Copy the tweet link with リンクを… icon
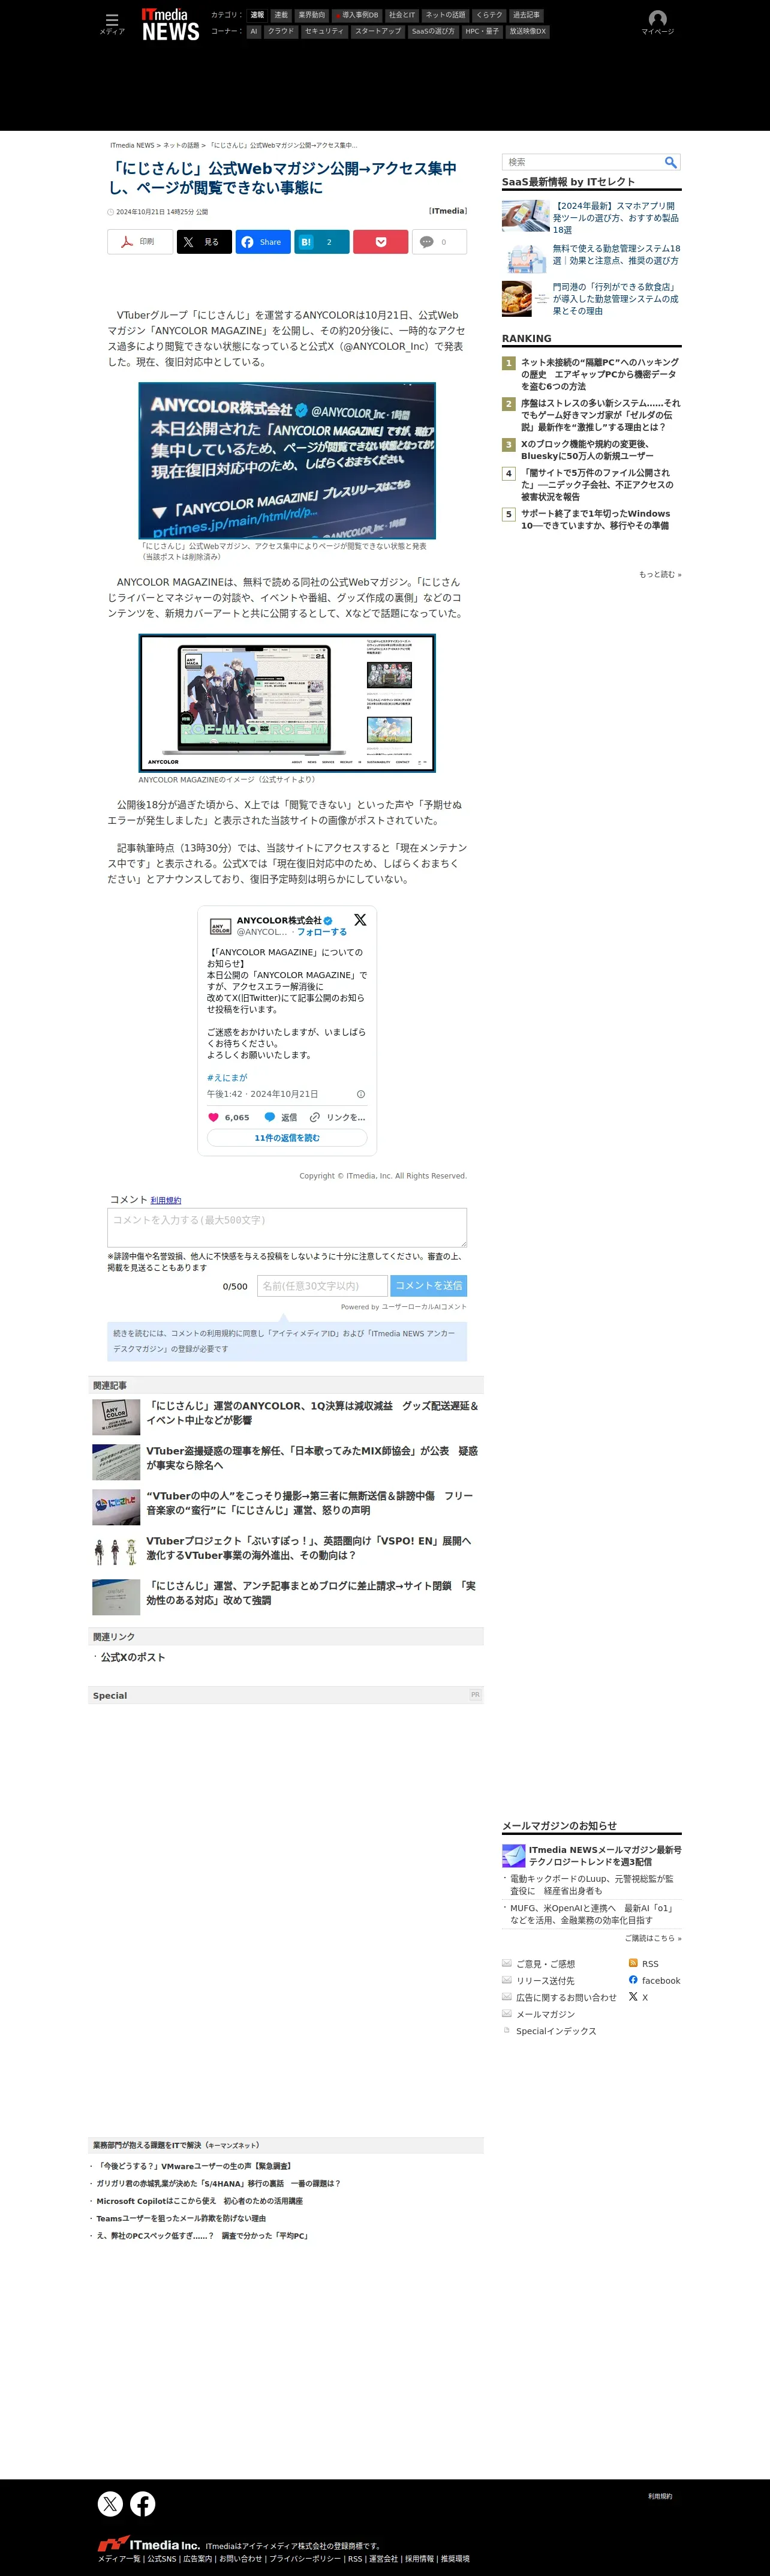770x2576 pixels. tap(315, 1117)
